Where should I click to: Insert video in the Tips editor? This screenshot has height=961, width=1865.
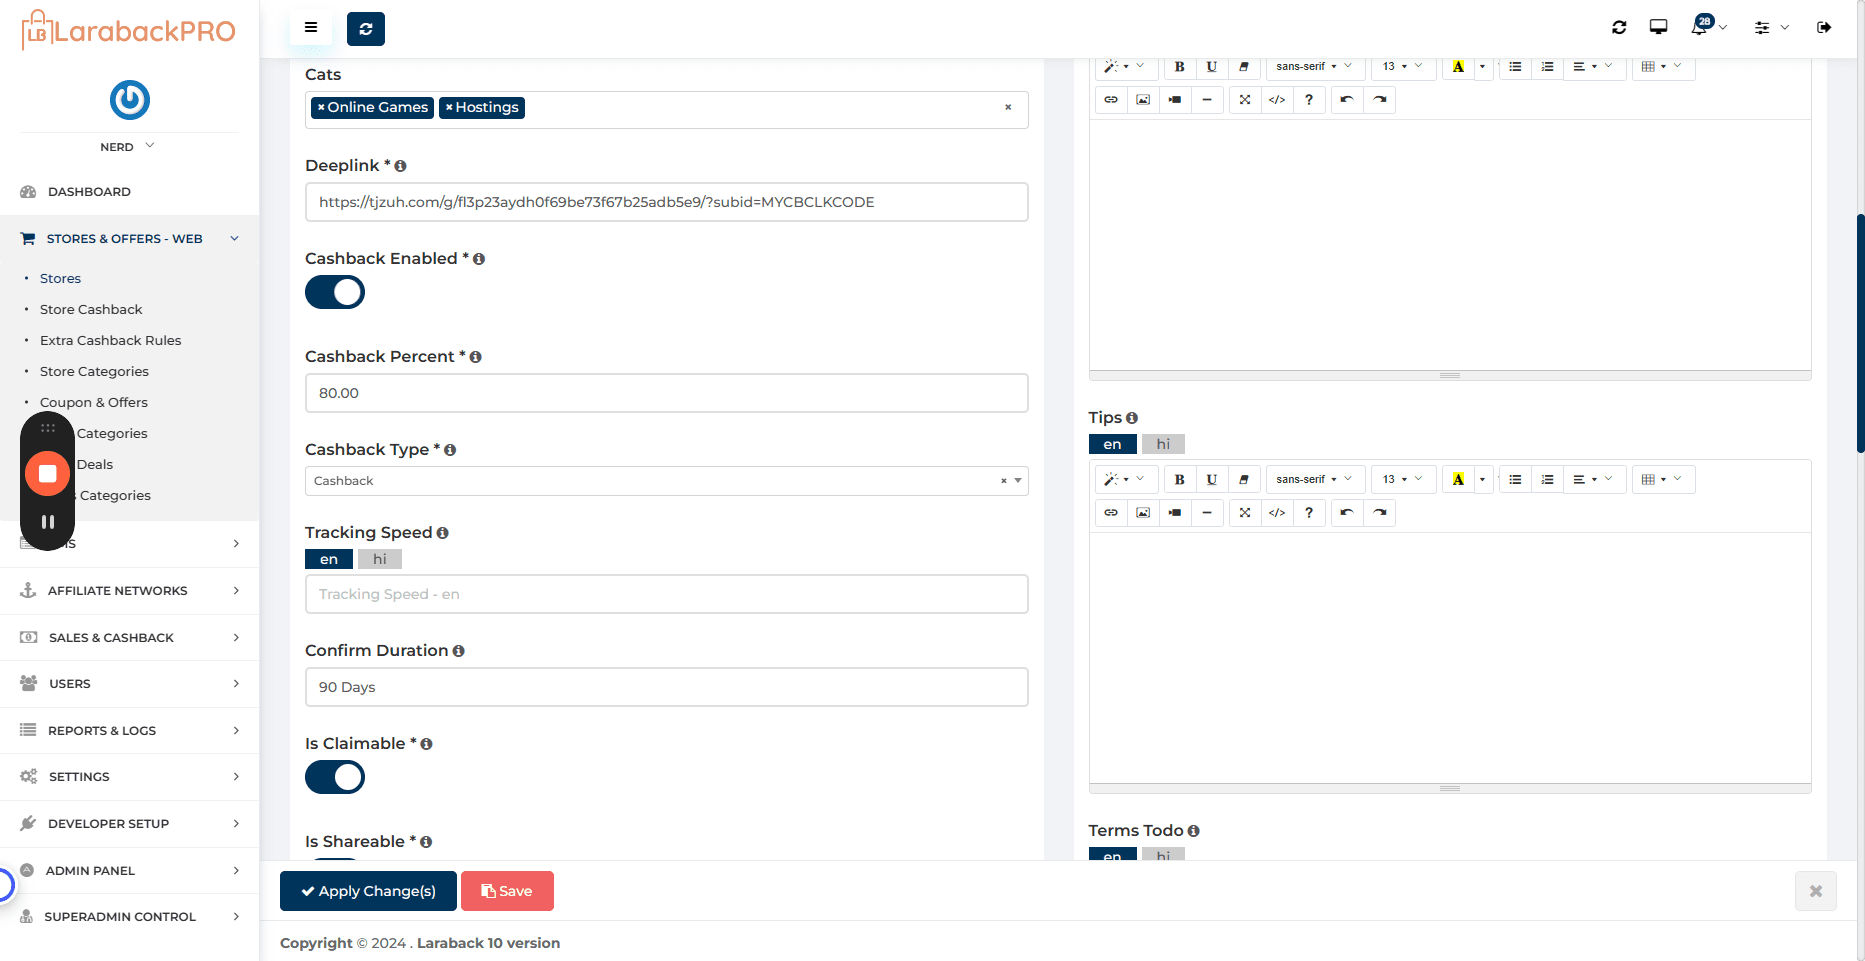click(x=1175, y=513)
